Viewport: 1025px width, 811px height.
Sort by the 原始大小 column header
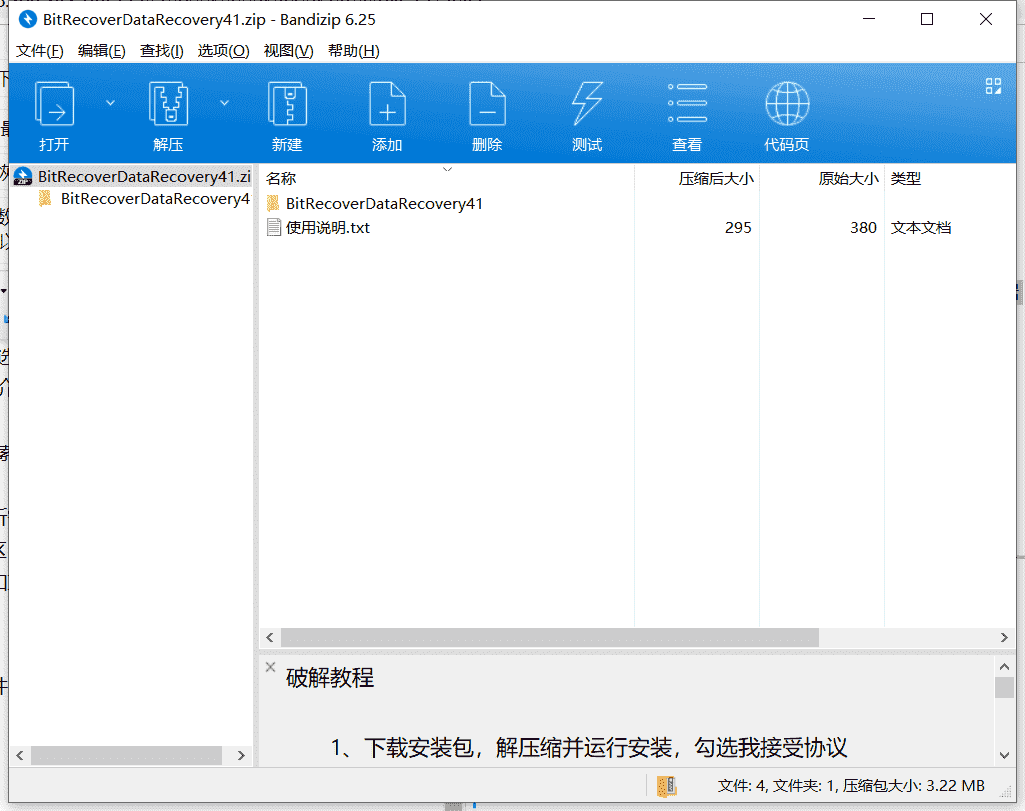pos(822,178)
